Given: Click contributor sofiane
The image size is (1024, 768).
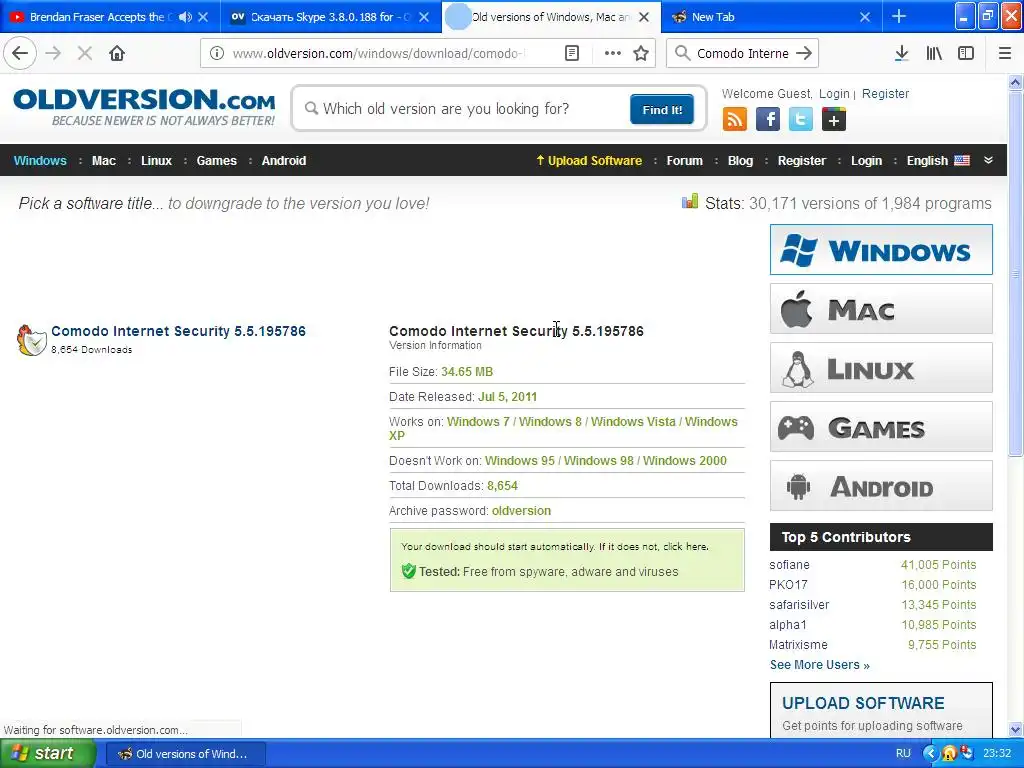Looking at the screenshot, I should (789, 565).
